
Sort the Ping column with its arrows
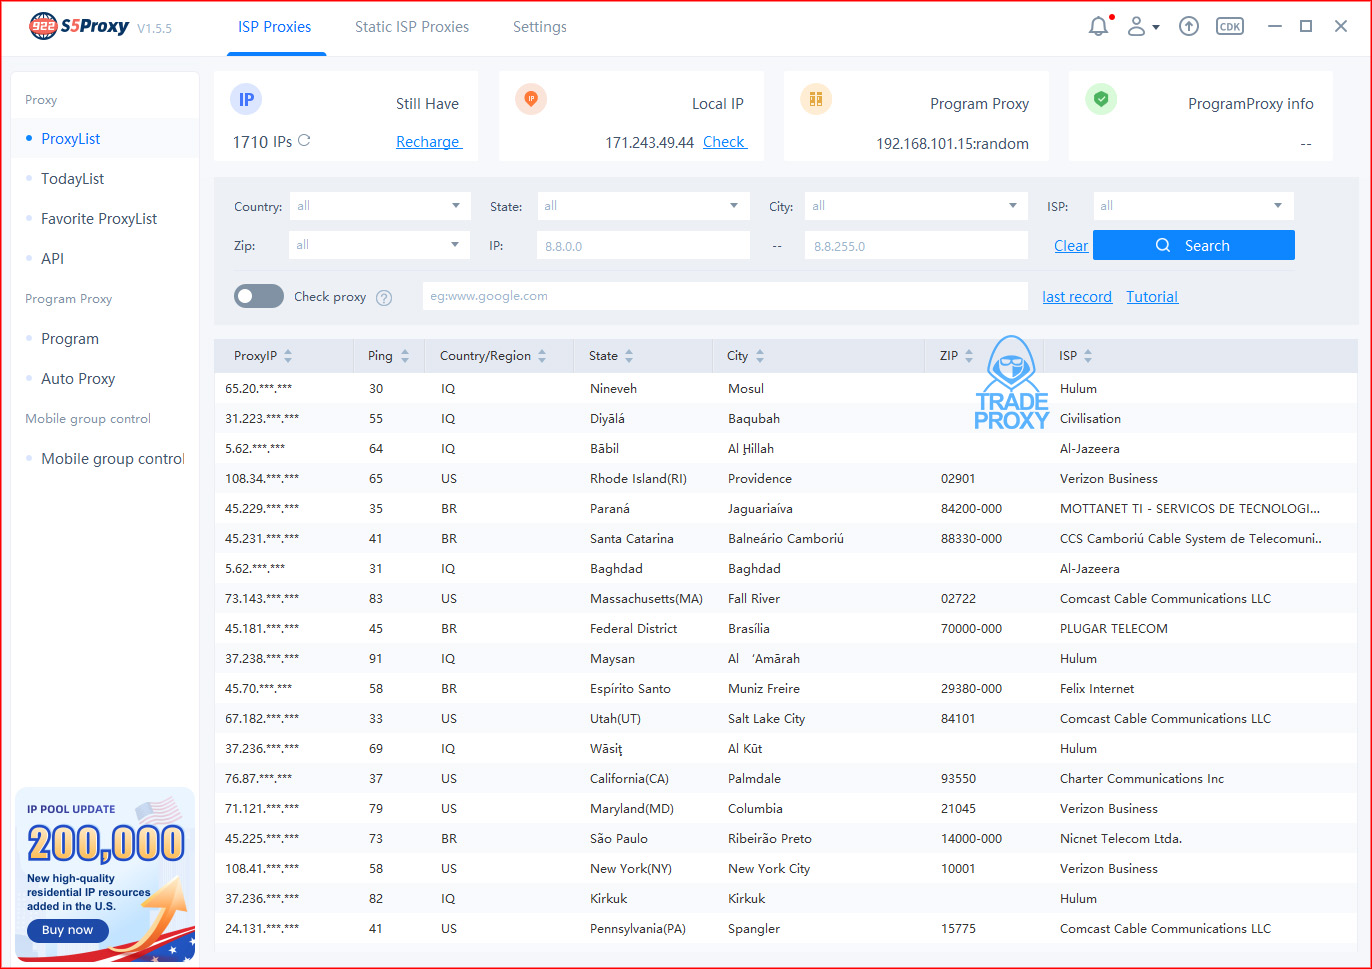[405, 356]
